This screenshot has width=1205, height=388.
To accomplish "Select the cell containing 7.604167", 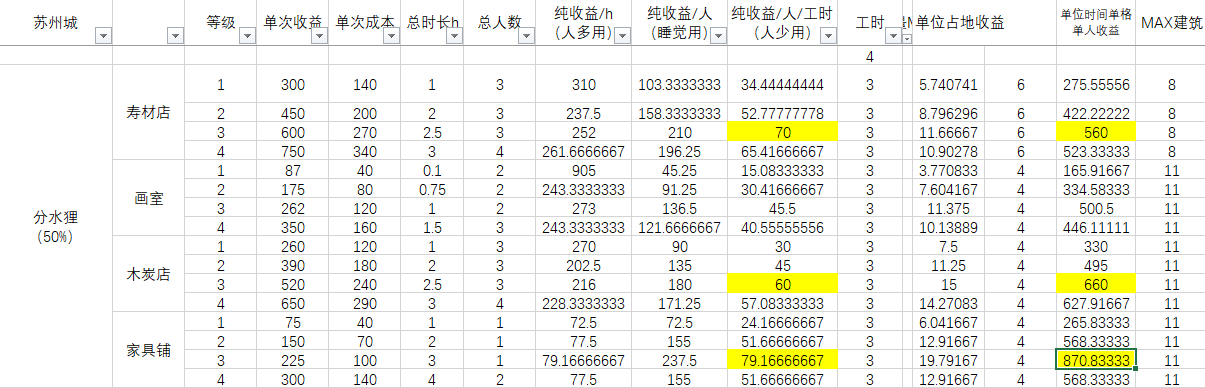I will (x=949, y=189).
